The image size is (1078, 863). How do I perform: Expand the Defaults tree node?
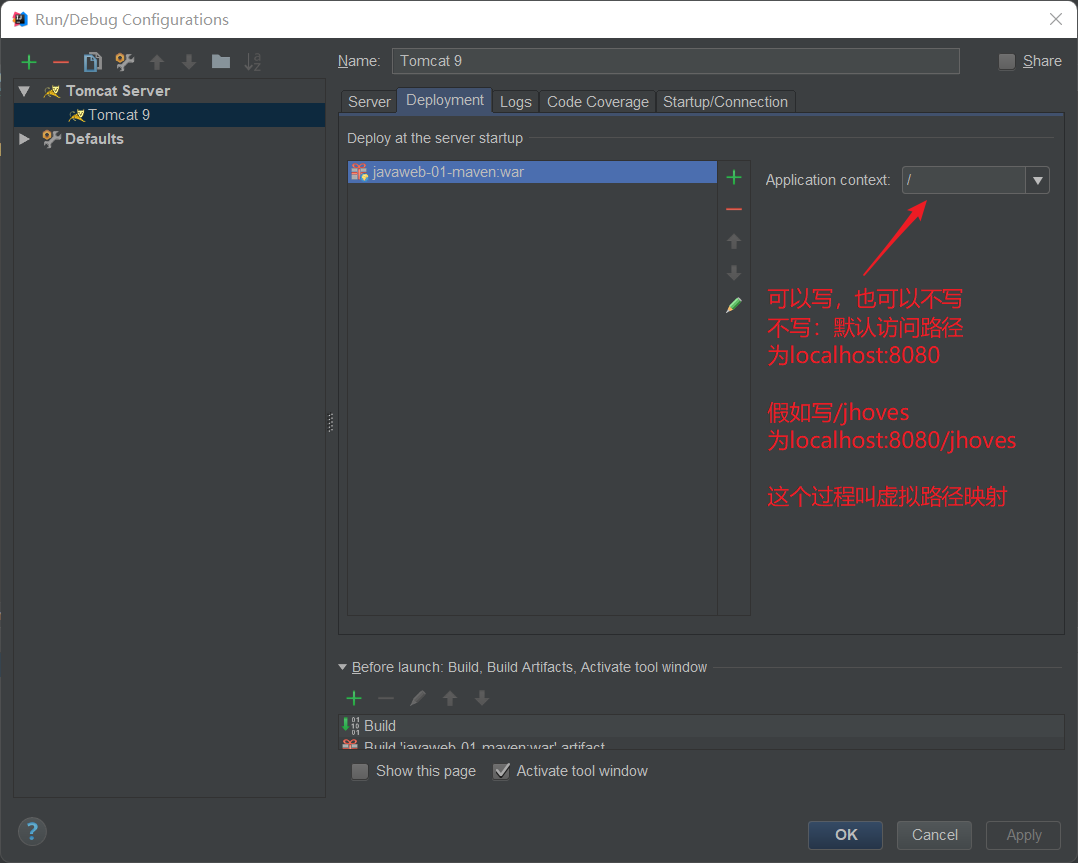pos(24,139)
